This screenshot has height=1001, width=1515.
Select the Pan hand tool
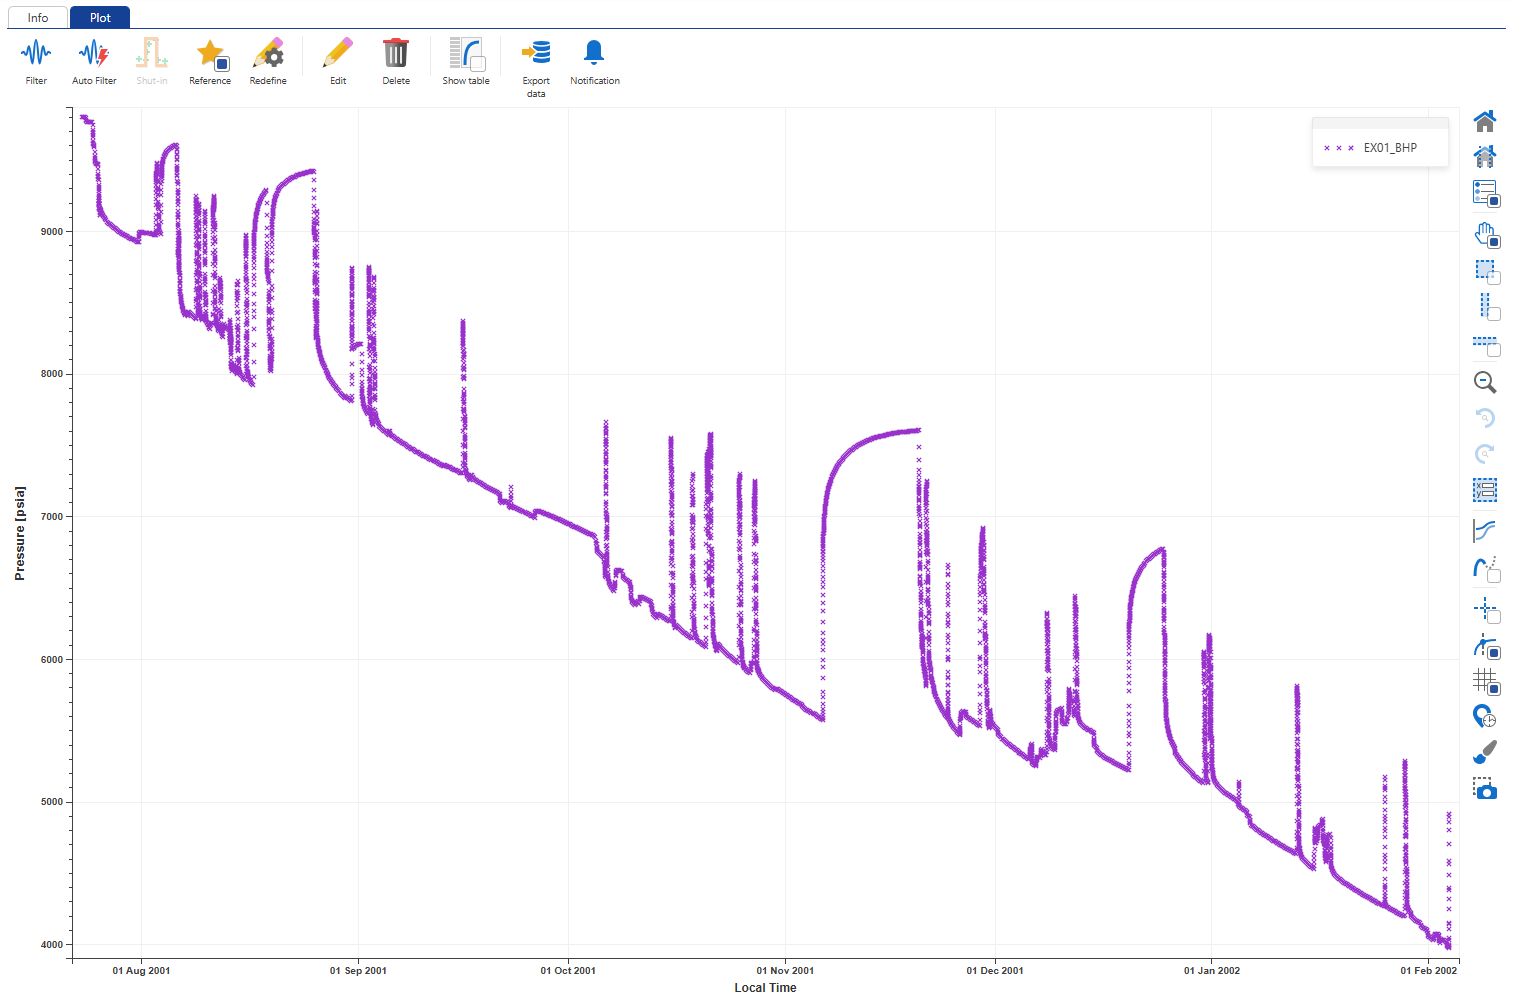coord(1485,236)
